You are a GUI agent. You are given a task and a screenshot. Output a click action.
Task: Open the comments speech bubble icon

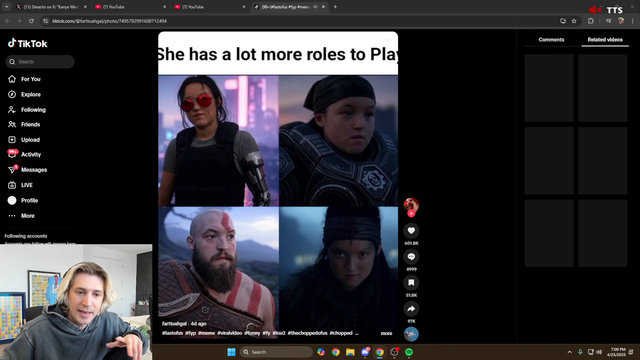click(x=411, y=257)
